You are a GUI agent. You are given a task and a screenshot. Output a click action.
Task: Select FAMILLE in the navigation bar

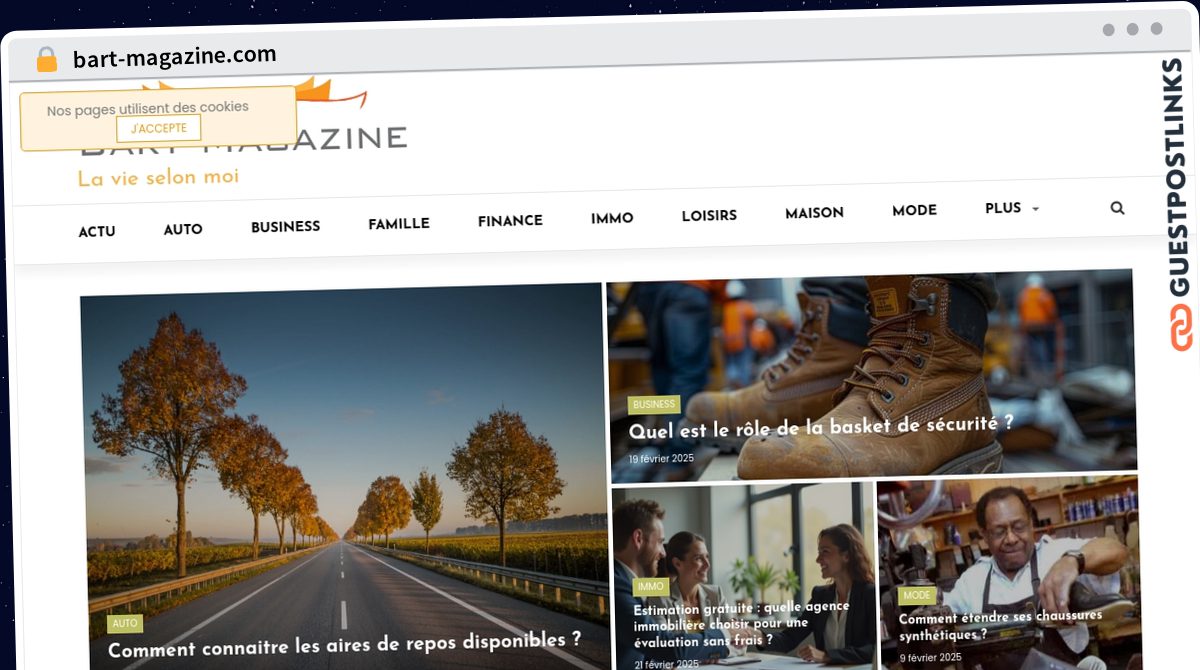(399, 223)
